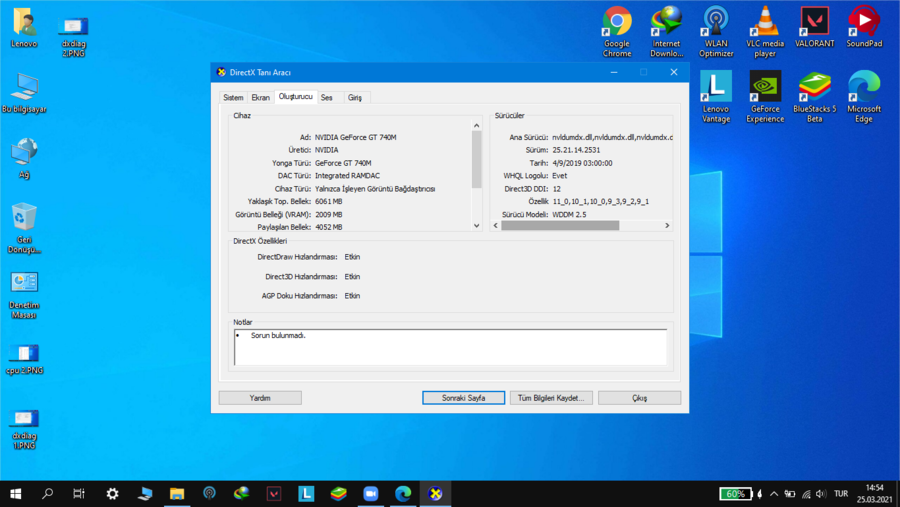Open the Google Chrome desktop shortcut

pos(617,22)
